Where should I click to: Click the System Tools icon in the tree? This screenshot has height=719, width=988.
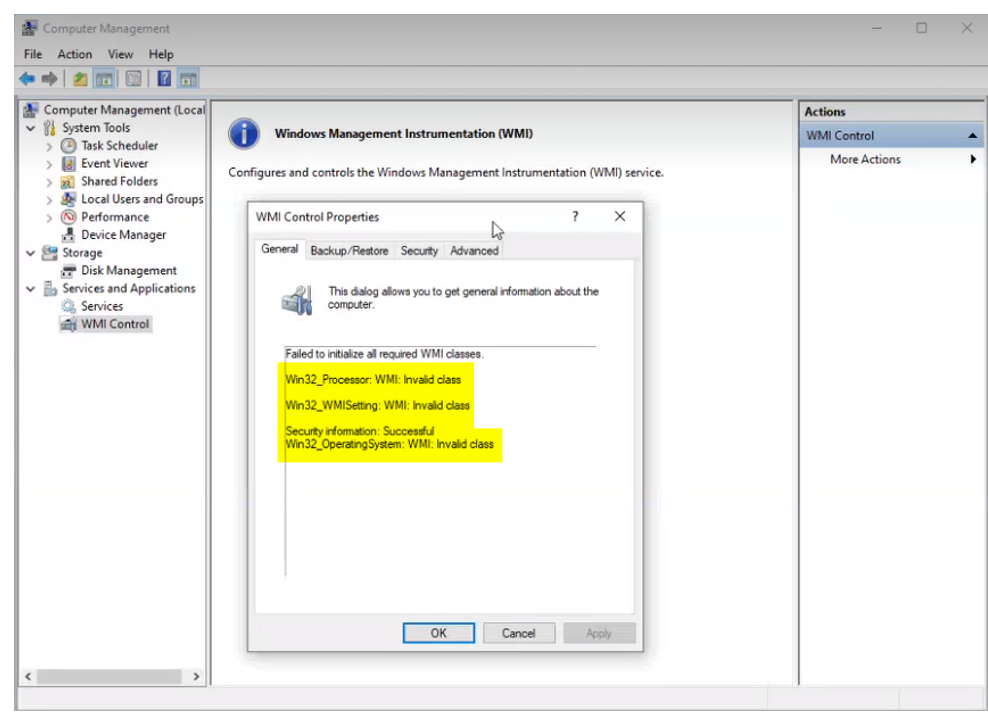tap(50, 128)
